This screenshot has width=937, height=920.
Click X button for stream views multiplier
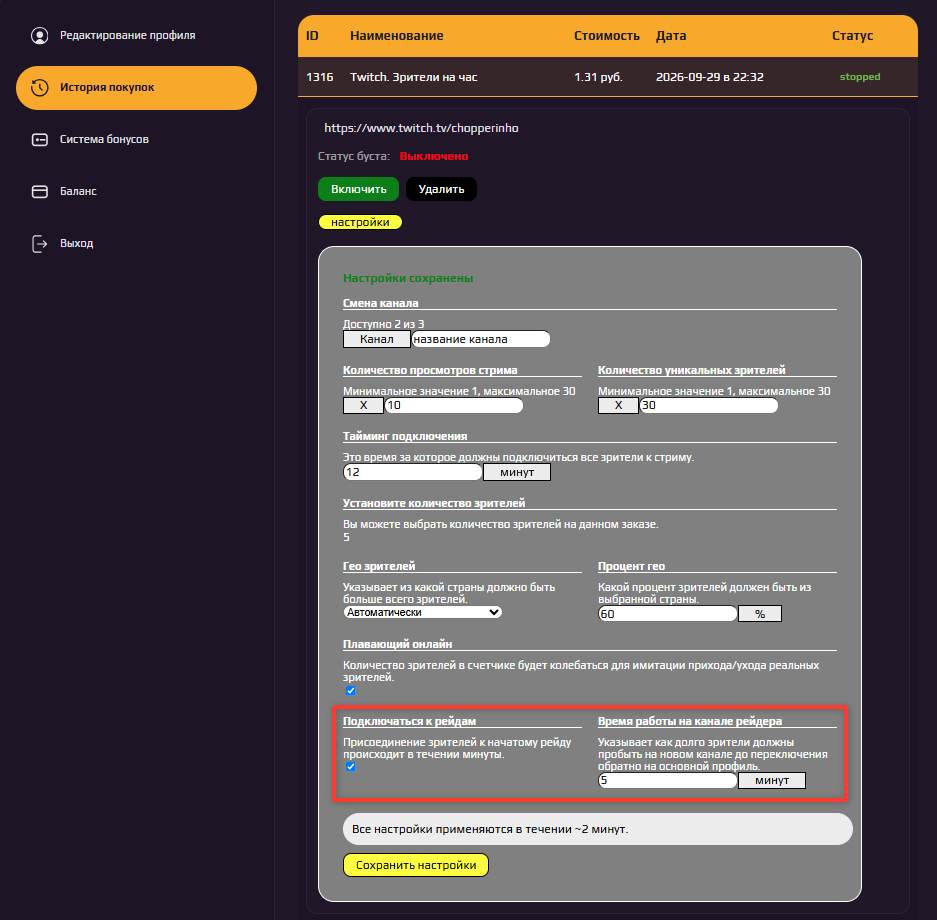(363, 406)
